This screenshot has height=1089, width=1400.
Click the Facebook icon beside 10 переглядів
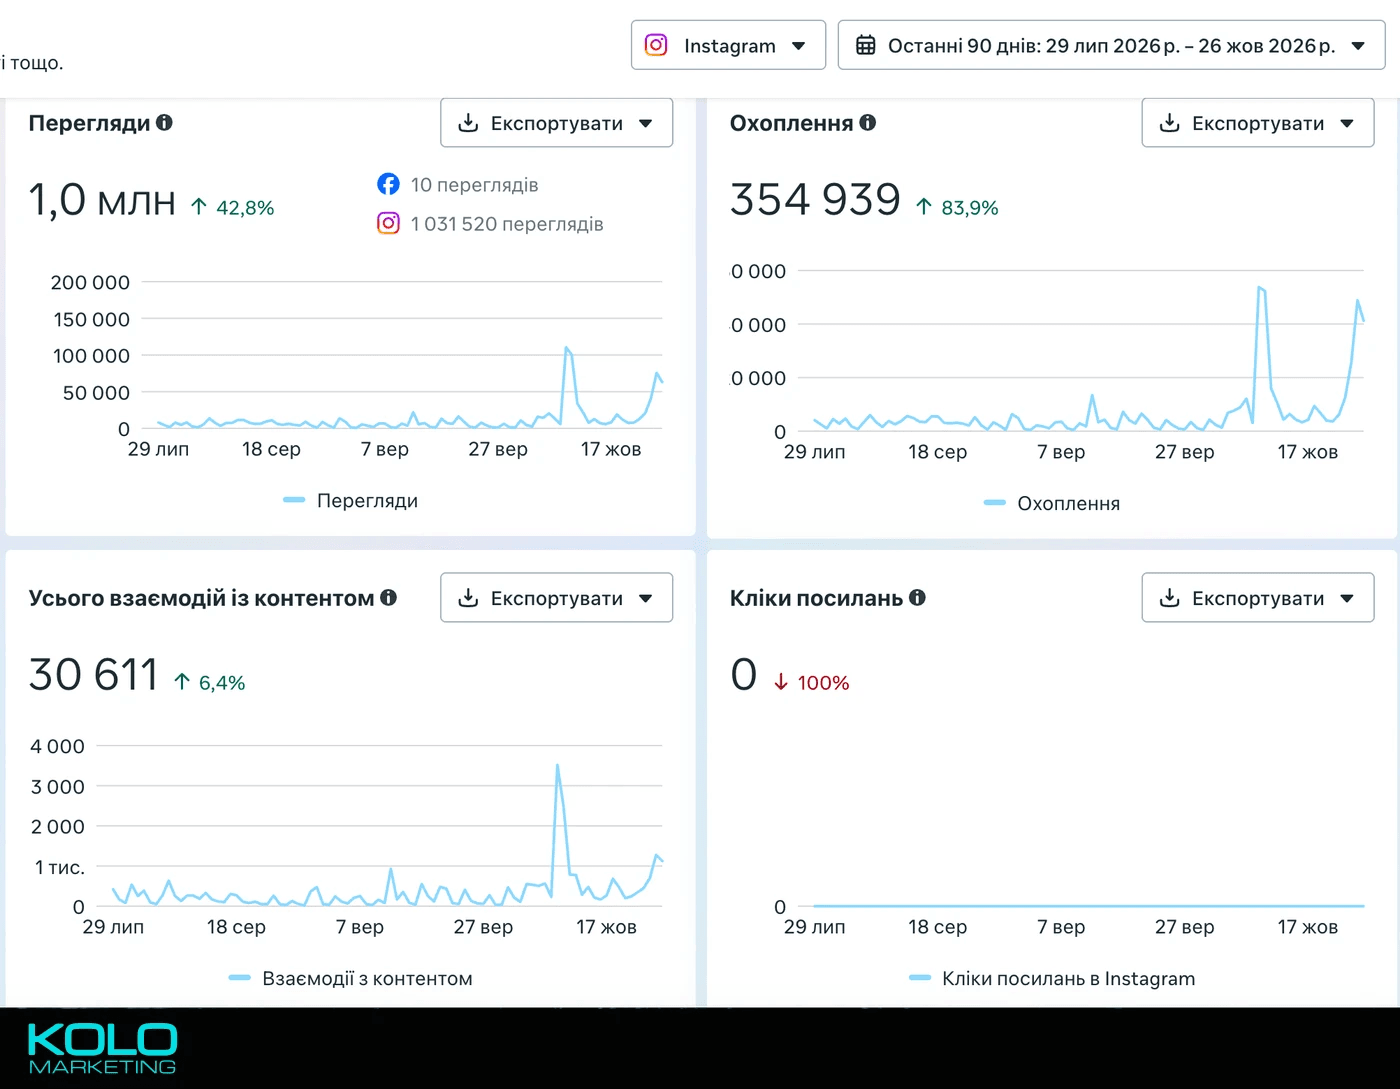[x=388, y=184]
